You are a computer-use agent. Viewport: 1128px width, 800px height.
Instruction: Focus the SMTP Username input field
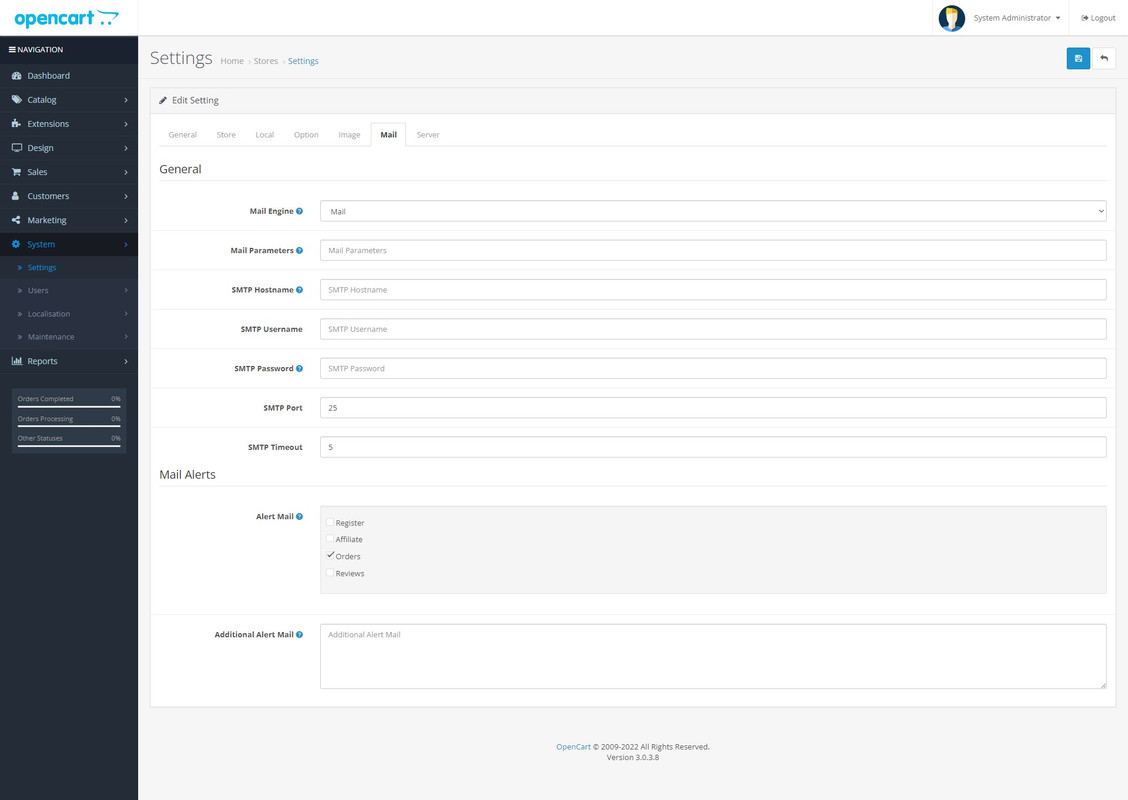pos(713,329)
